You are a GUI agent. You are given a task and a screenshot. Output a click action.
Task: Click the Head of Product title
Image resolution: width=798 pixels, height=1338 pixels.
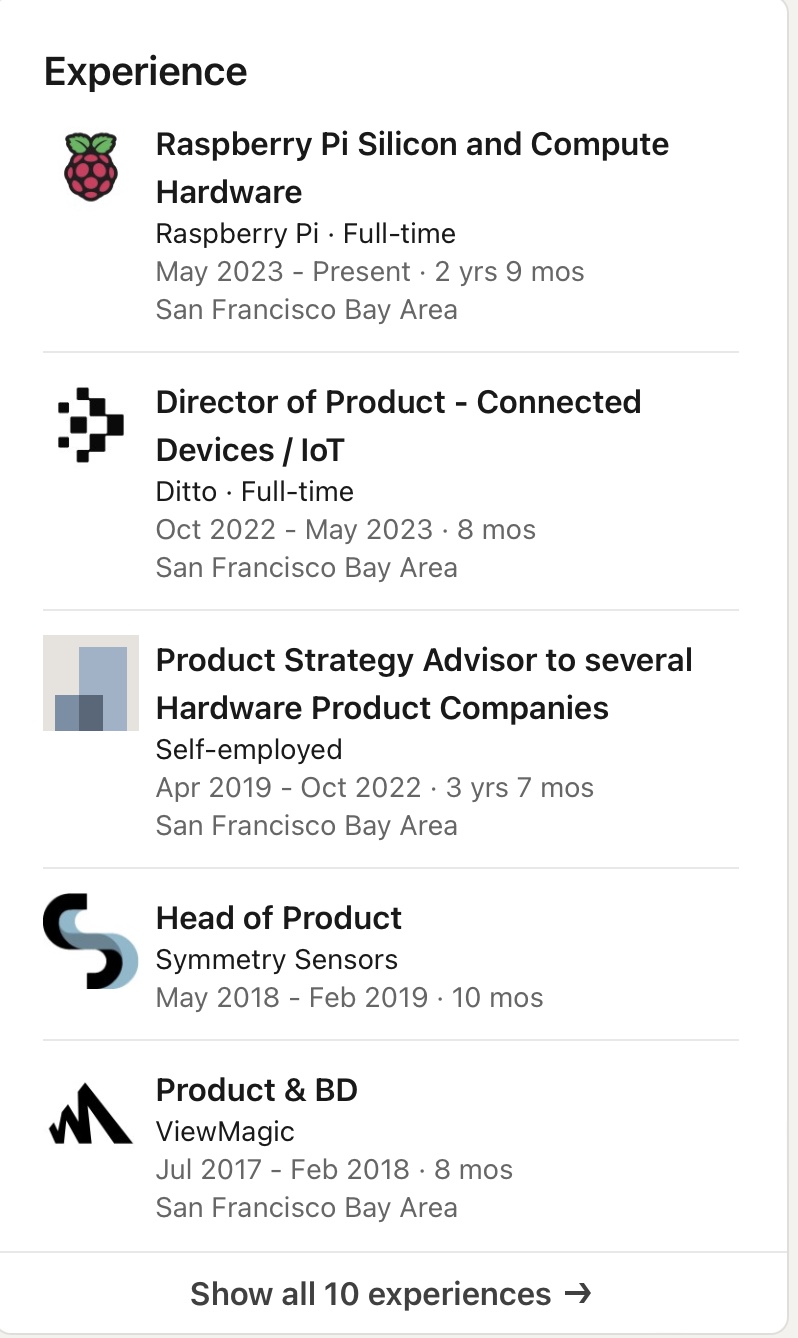click(279, 917)
